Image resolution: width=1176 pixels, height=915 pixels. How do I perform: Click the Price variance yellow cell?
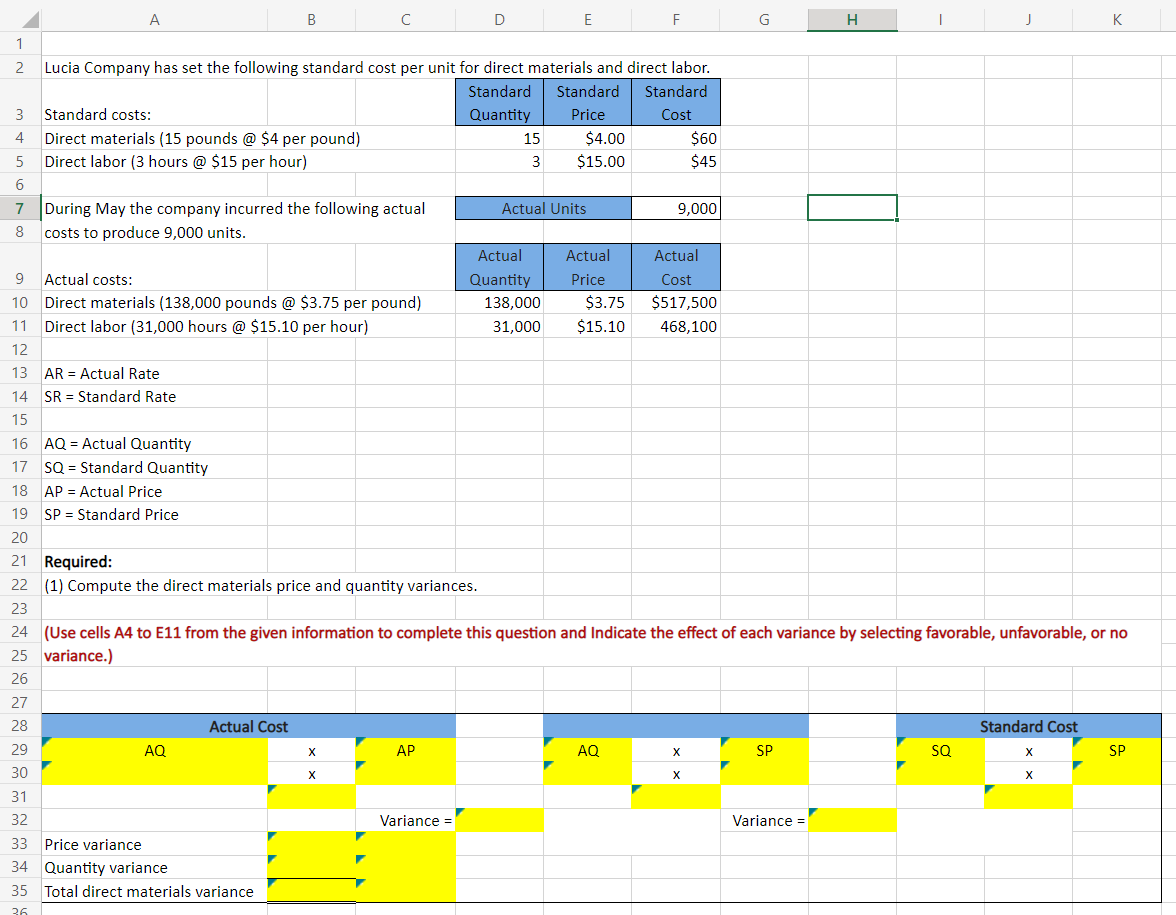(x=311, y=844)
